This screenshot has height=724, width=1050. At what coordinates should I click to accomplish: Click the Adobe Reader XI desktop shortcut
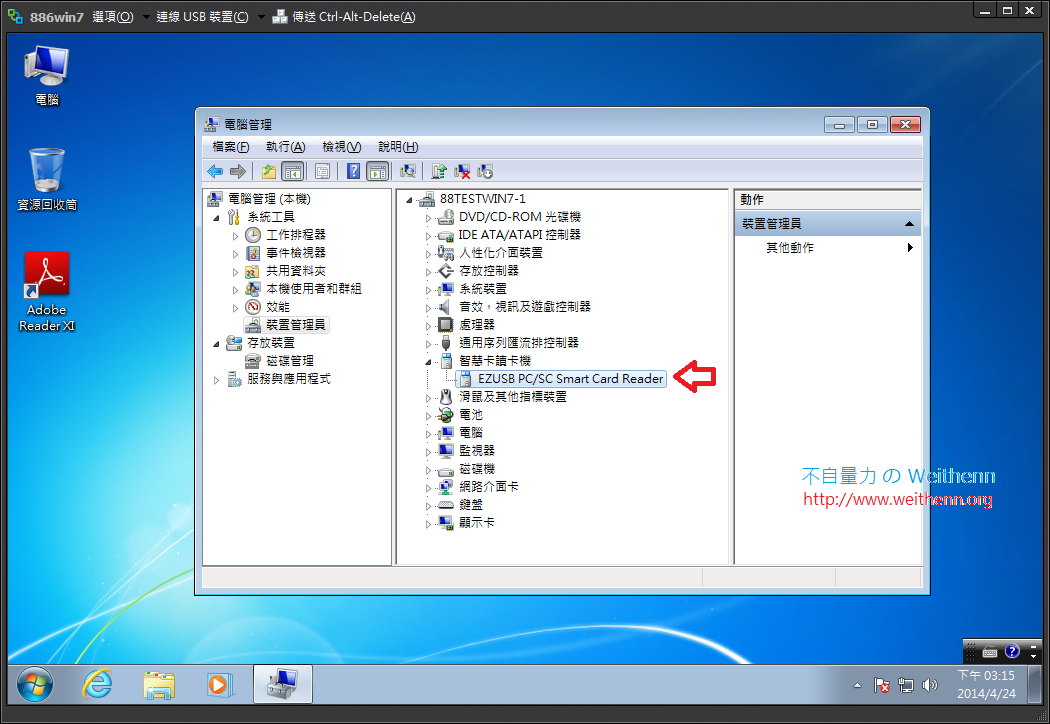coord(47,291)
